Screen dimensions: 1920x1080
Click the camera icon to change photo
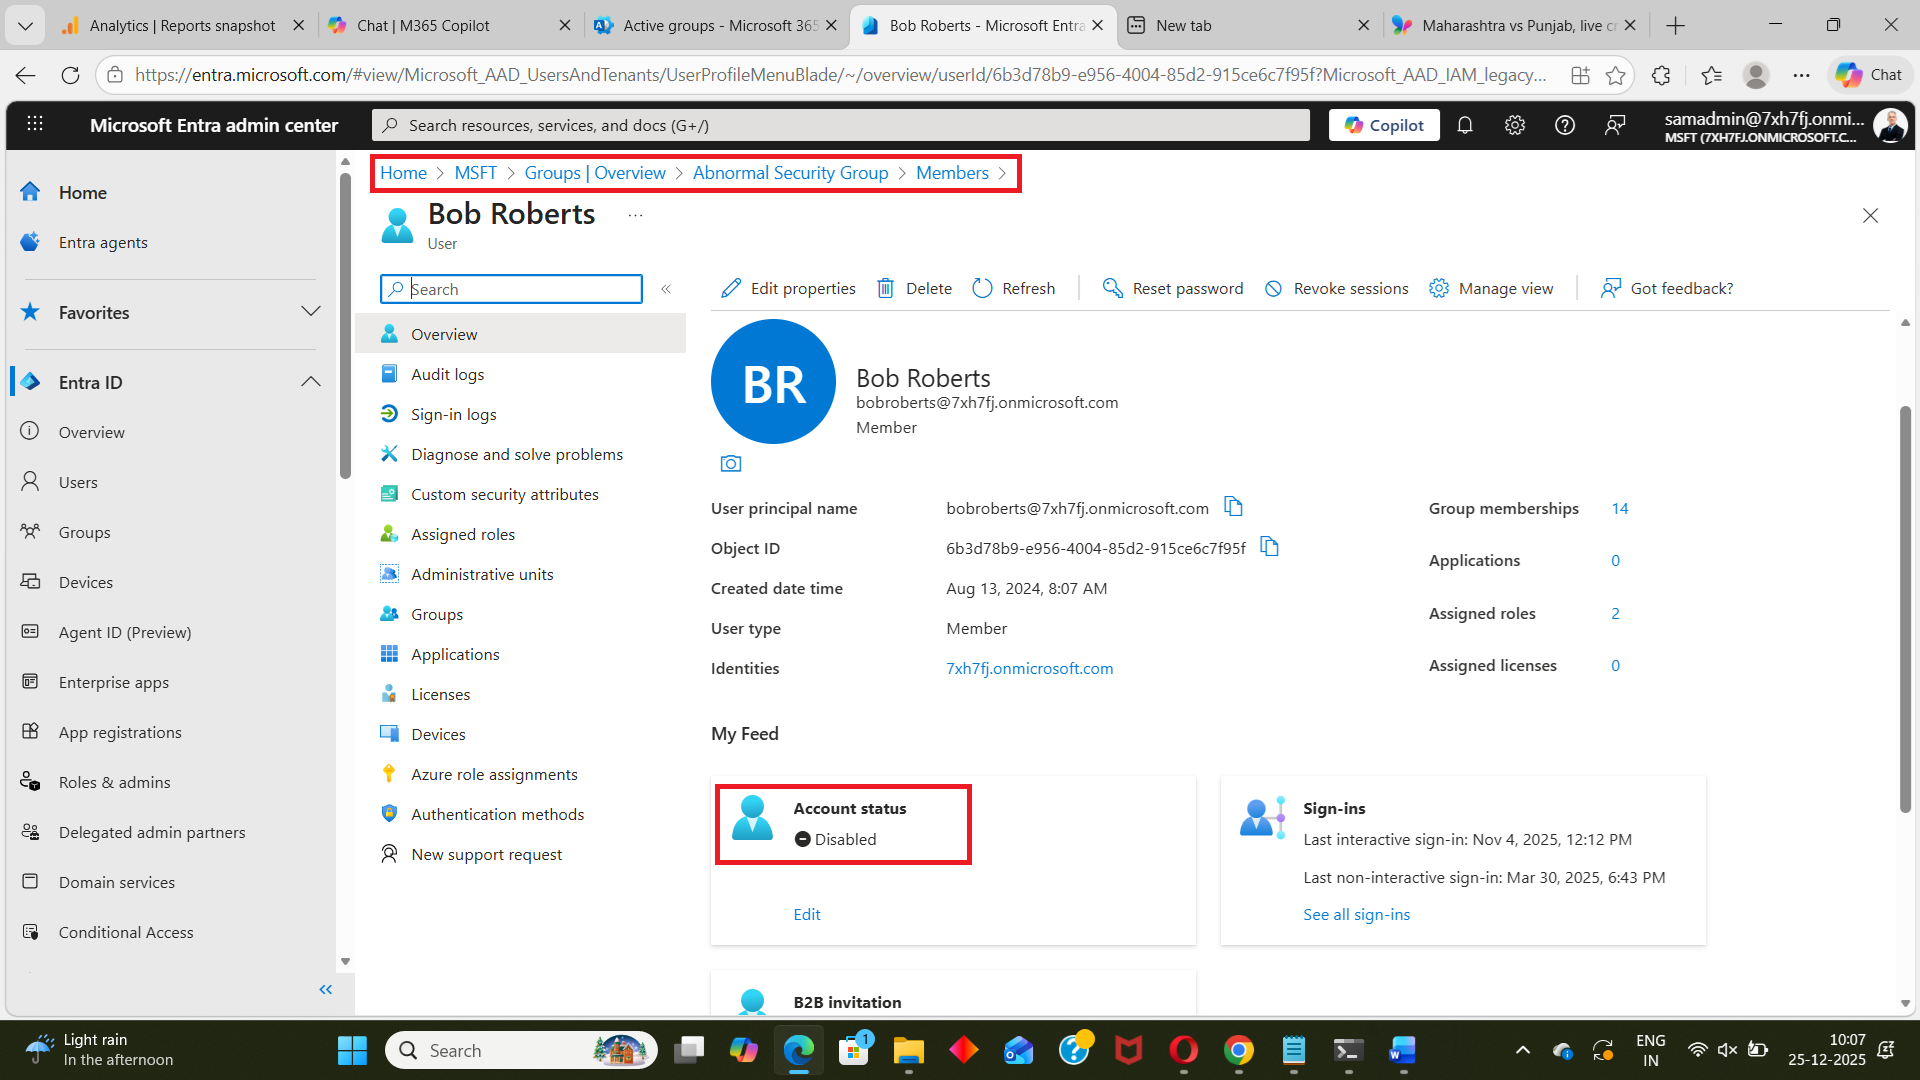731,463
